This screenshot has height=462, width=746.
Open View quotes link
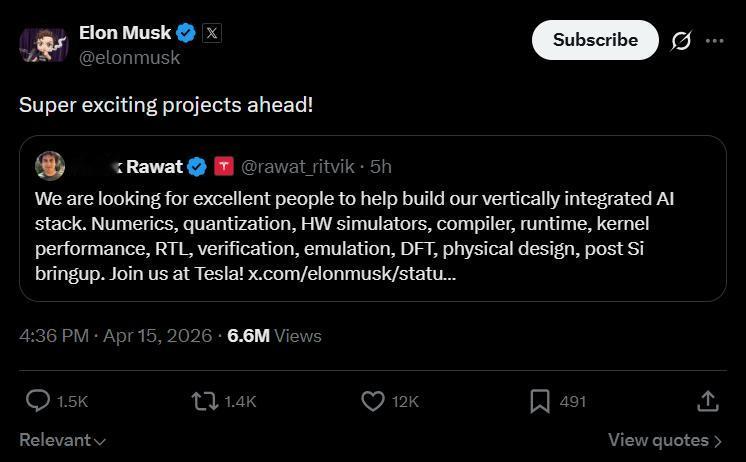664,440
